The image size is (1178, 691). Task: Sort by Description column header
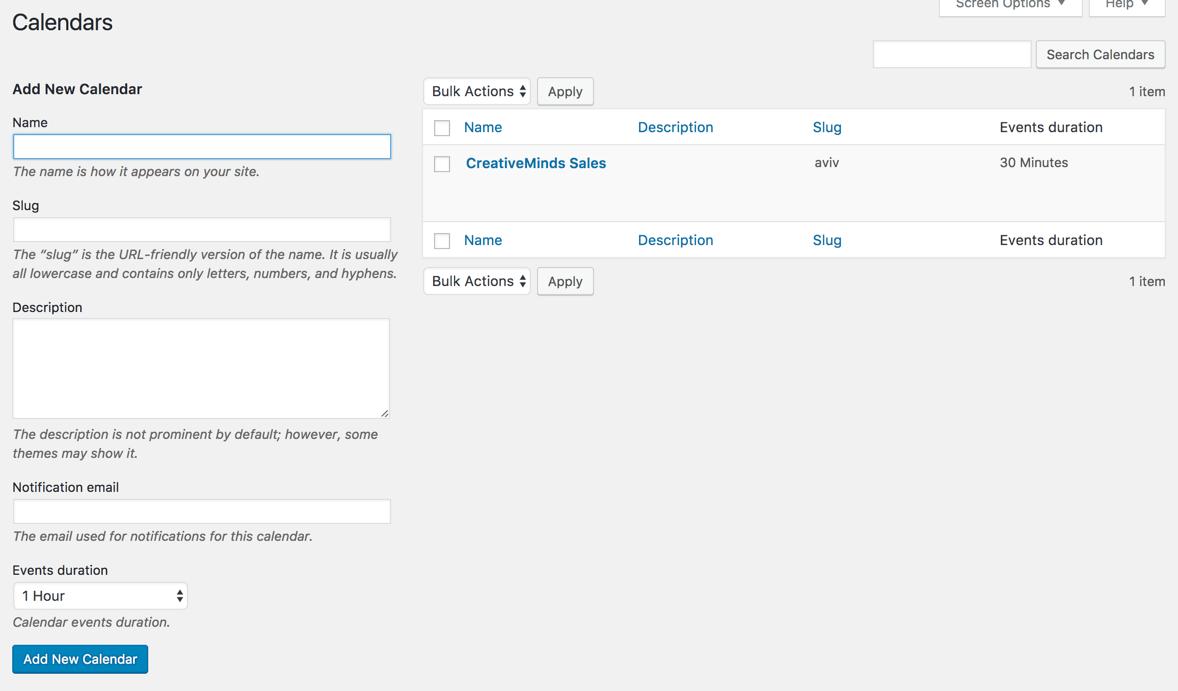pos(675,127)
